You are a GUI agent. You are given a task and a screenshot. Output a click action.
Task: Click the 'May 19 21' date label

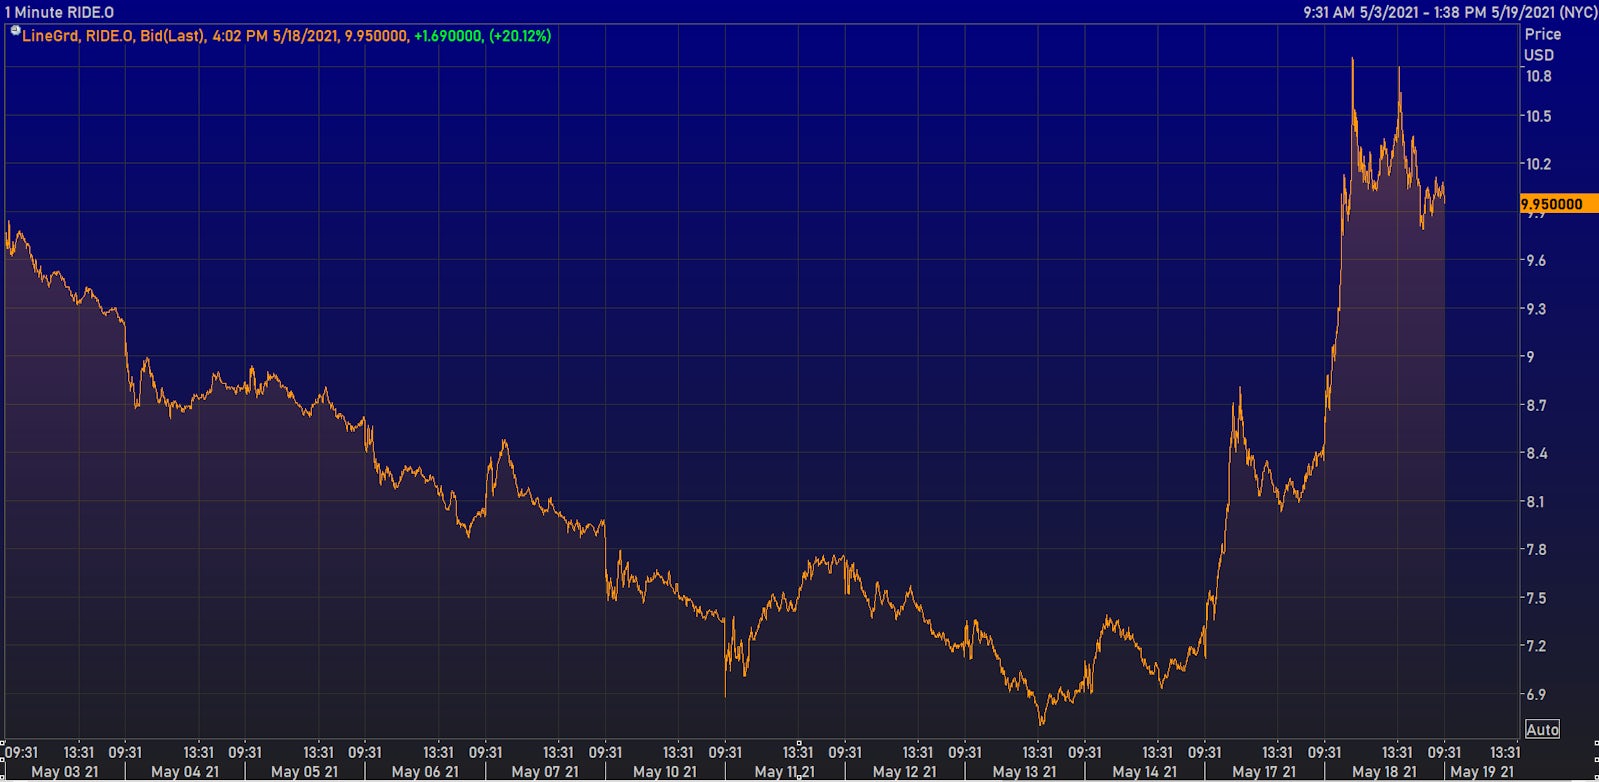[x=1482, y=772]
